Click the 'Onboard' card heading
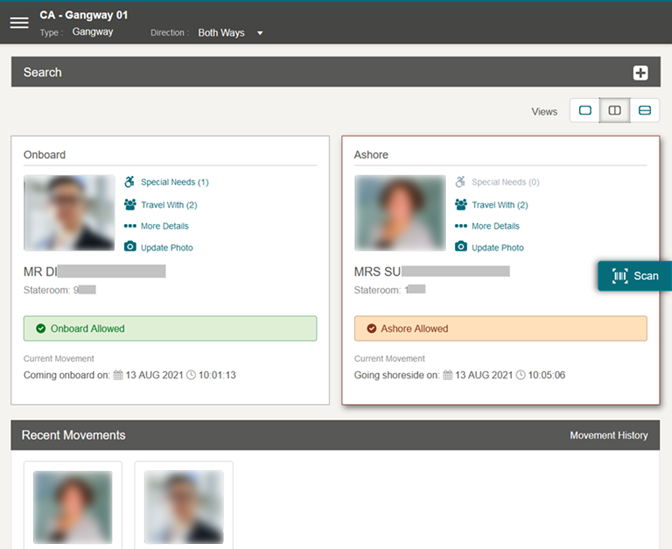Screen dimensions: 672x549 (x=45, y=155)
